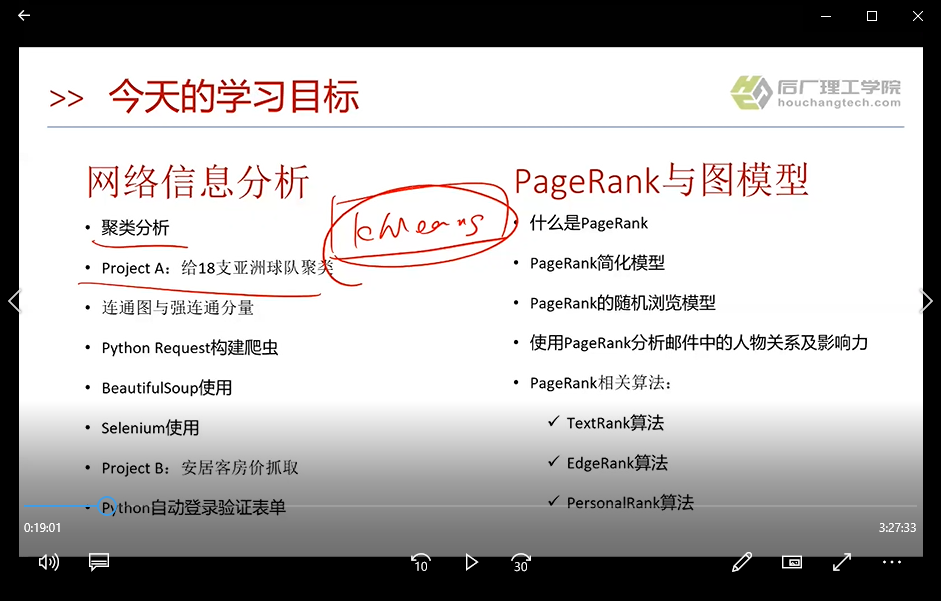Click the seek bar position handle
The height and width of the screenshot is (601, 941).
[107, 506]
